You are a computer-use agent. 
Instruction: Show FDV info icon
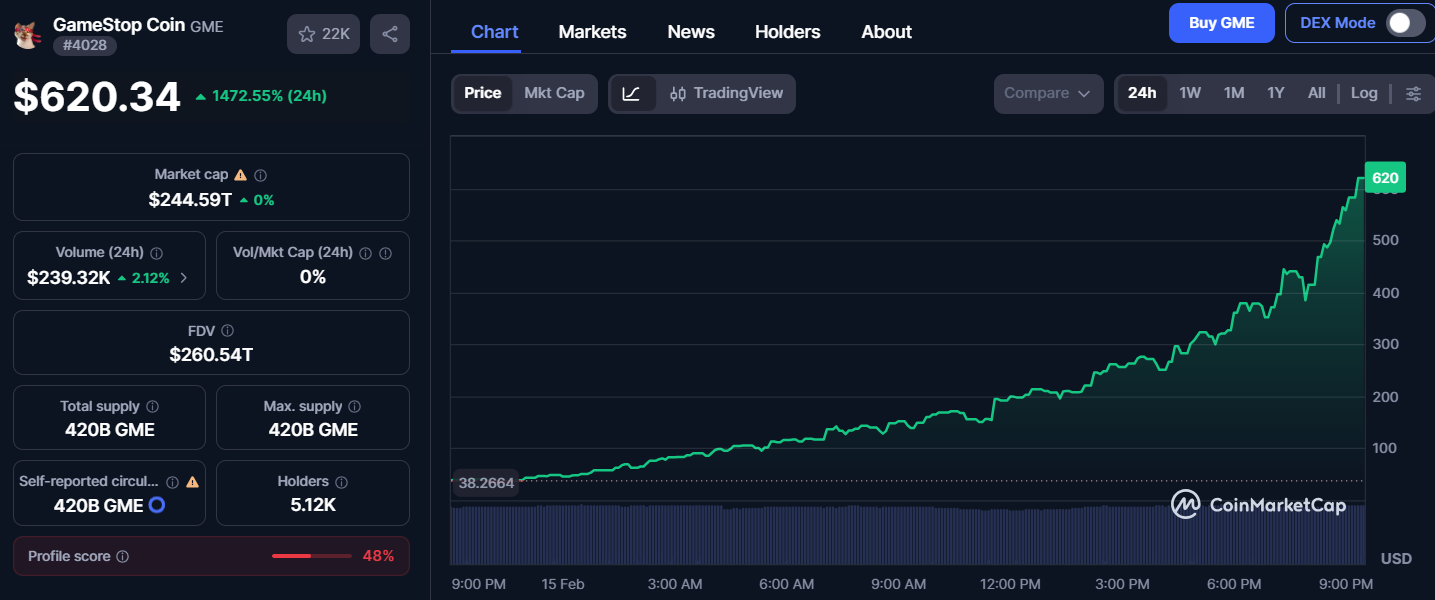(227, 331)
